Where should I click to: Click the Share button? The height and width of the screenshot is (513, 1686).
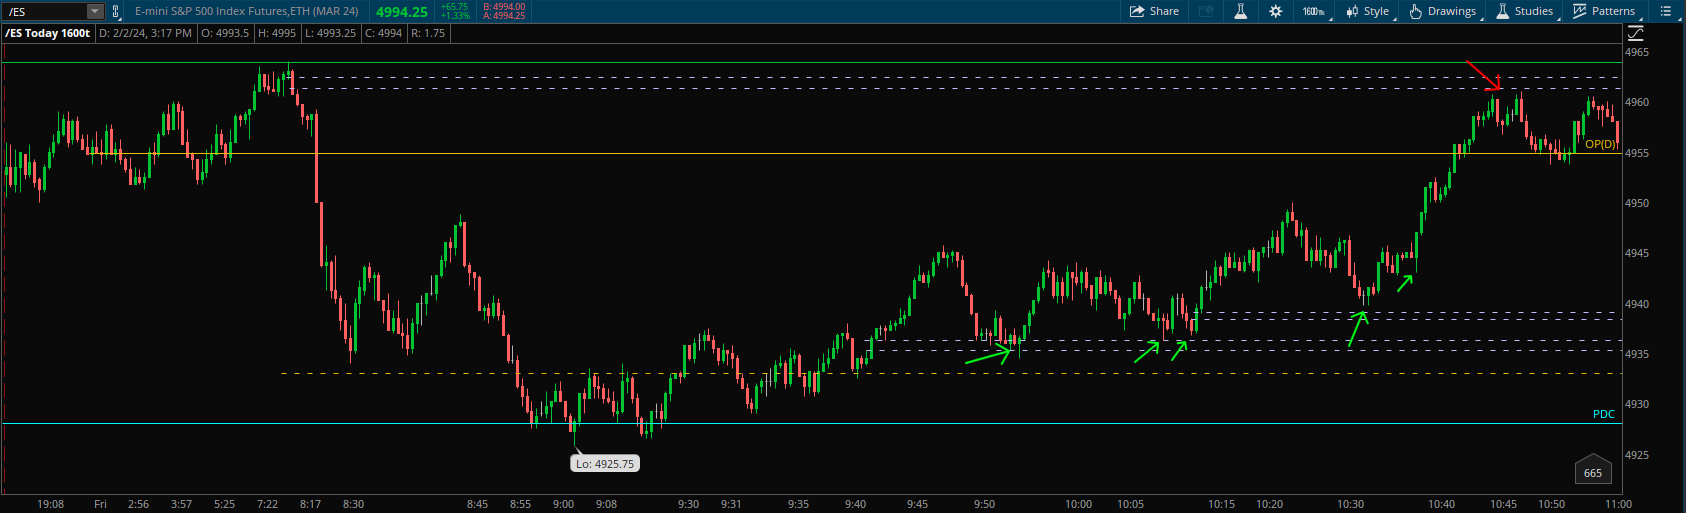tap(1154, 11)
